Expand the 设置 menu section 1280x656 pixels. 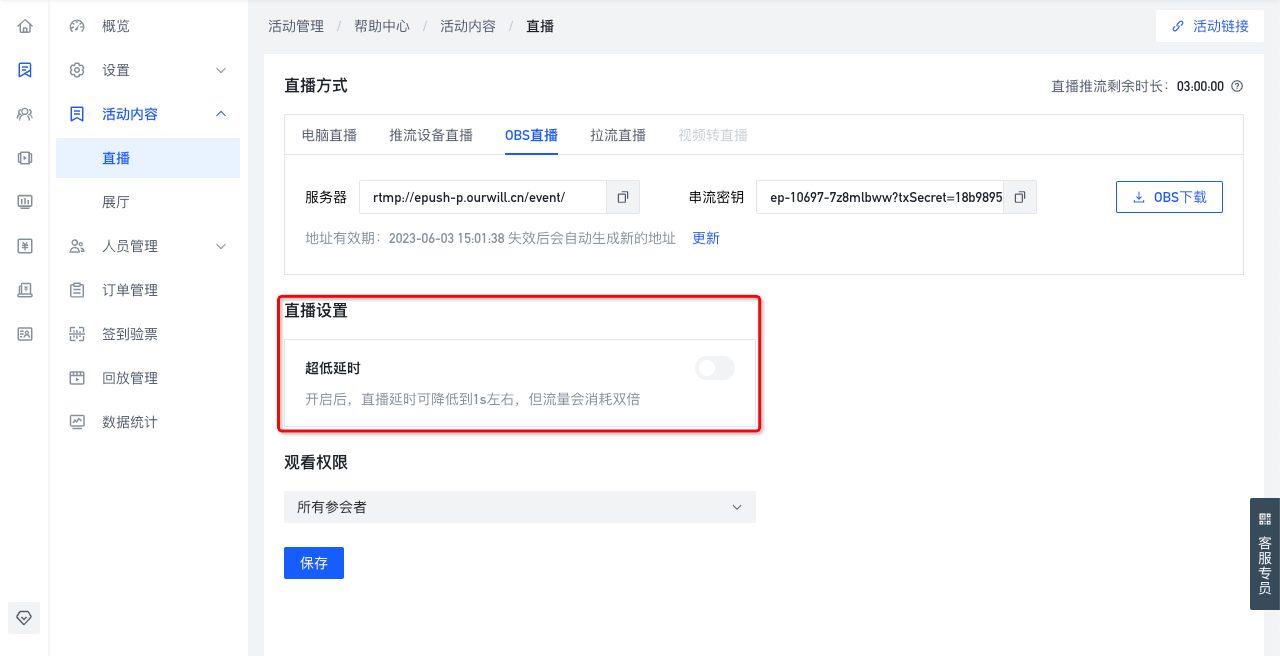coord(148,70)
